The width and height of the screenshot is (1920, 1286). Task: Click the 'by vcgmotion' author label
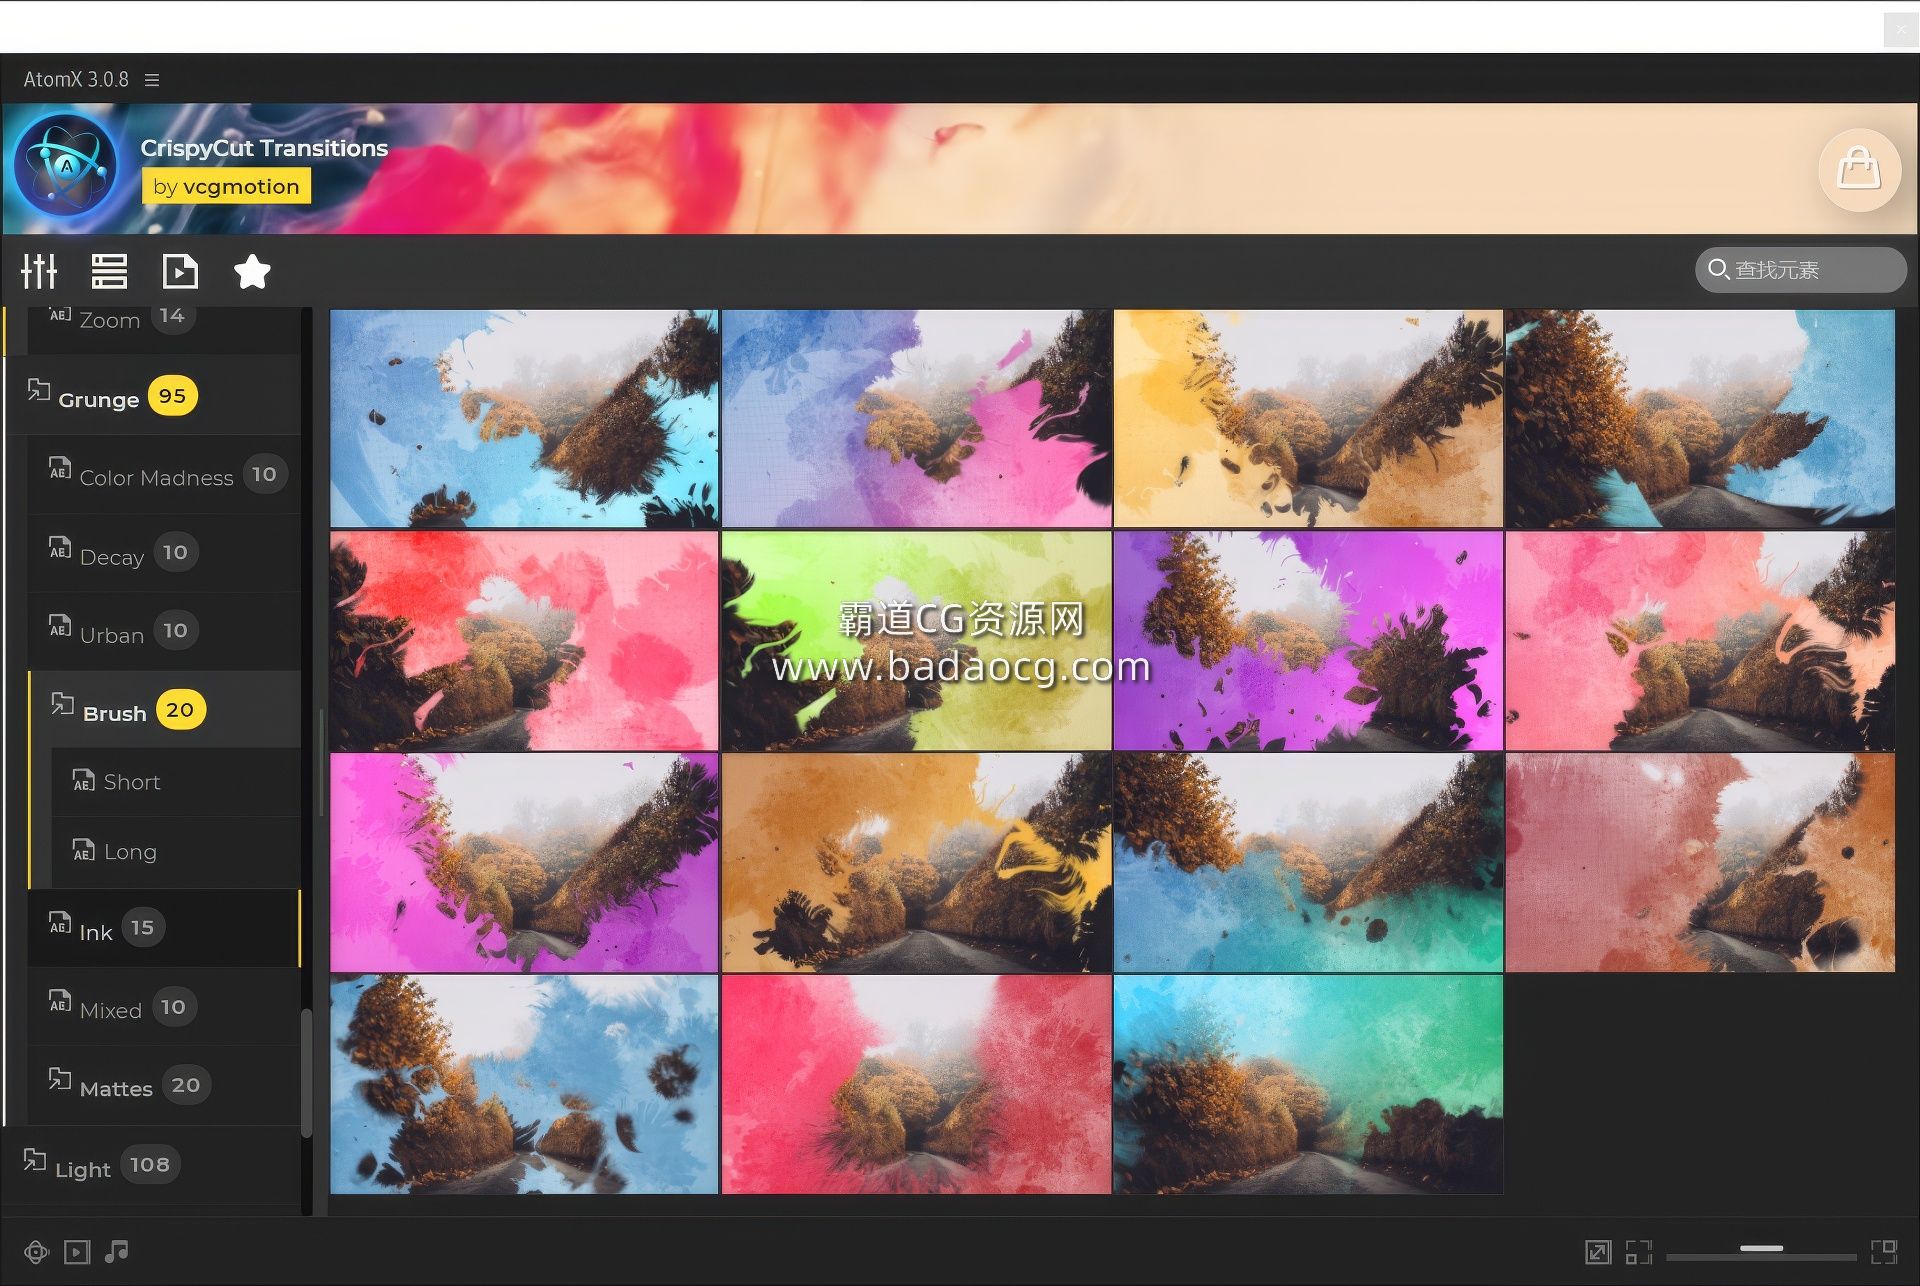point(226,186)
